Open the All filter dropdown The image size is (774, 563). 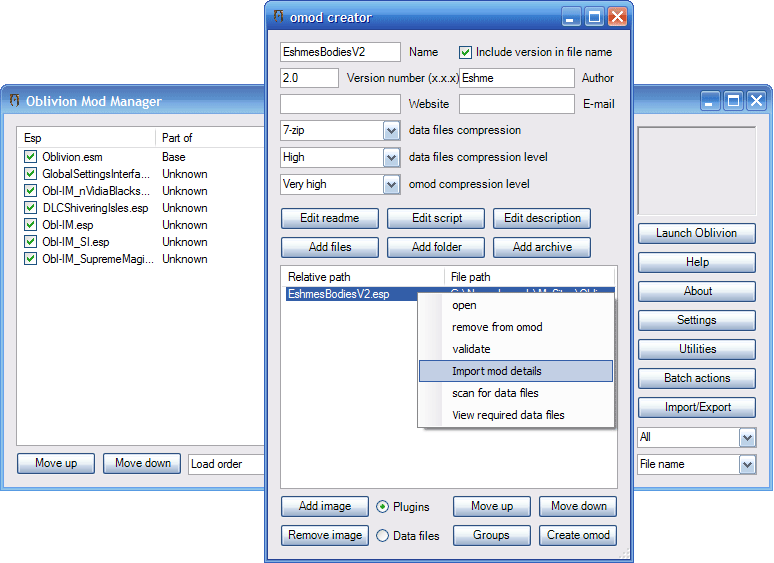pyautogui.click(x=747, y=438)
